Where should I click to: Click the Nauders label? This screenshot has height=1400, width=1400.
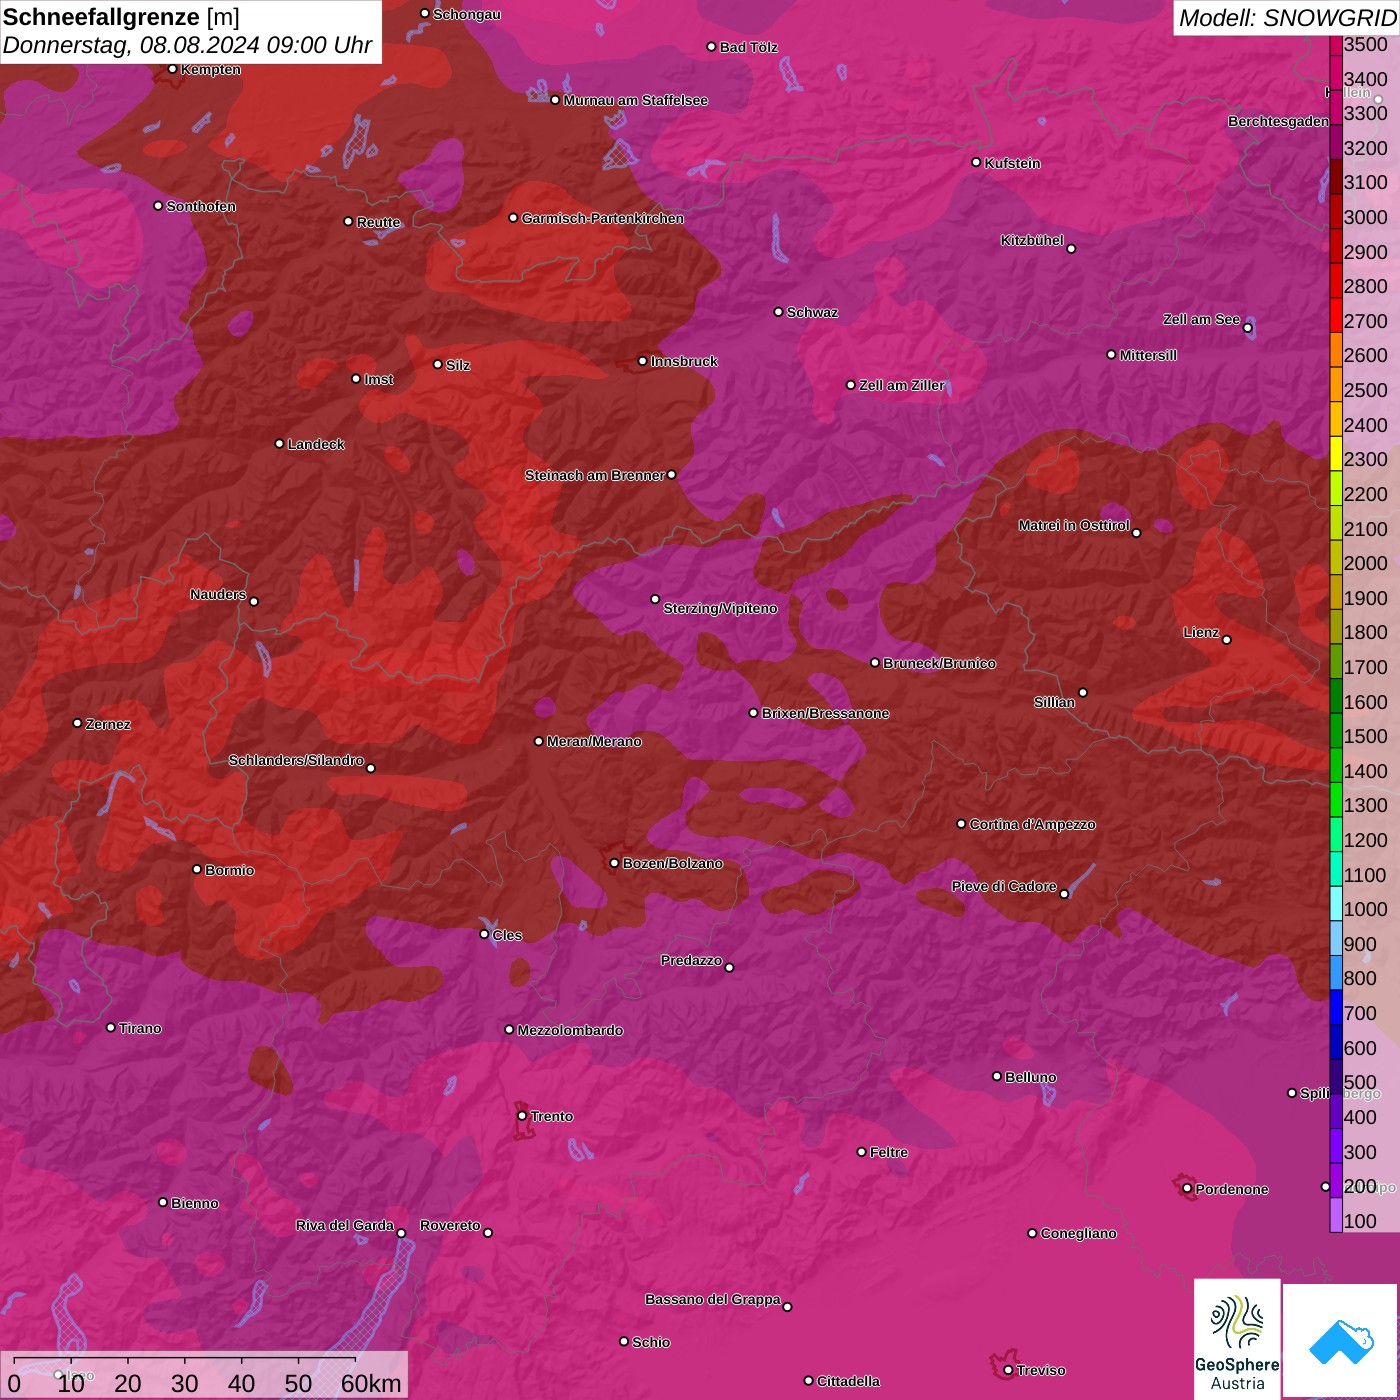pos(218,594)
